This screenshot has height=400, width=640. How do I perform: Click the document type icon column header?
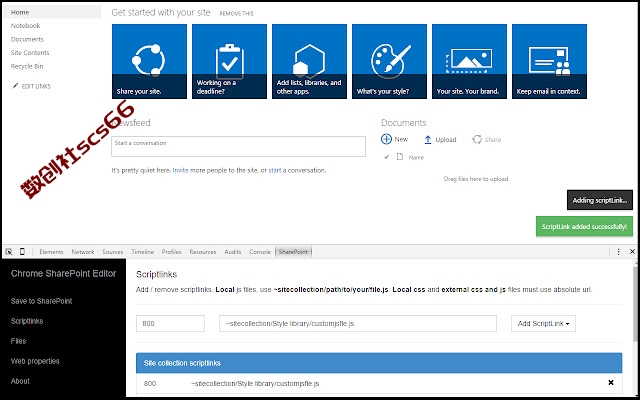click(400, 157)
